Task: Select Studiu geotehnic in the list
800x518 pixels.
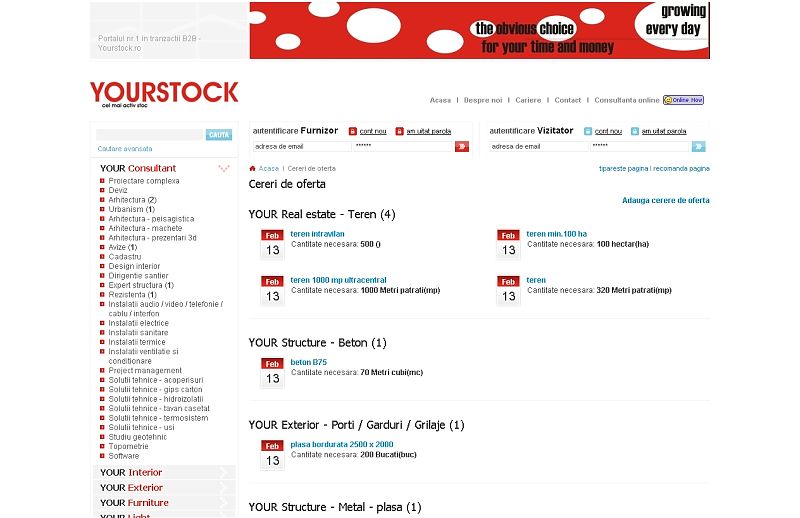Action: [x=137, y=437]
